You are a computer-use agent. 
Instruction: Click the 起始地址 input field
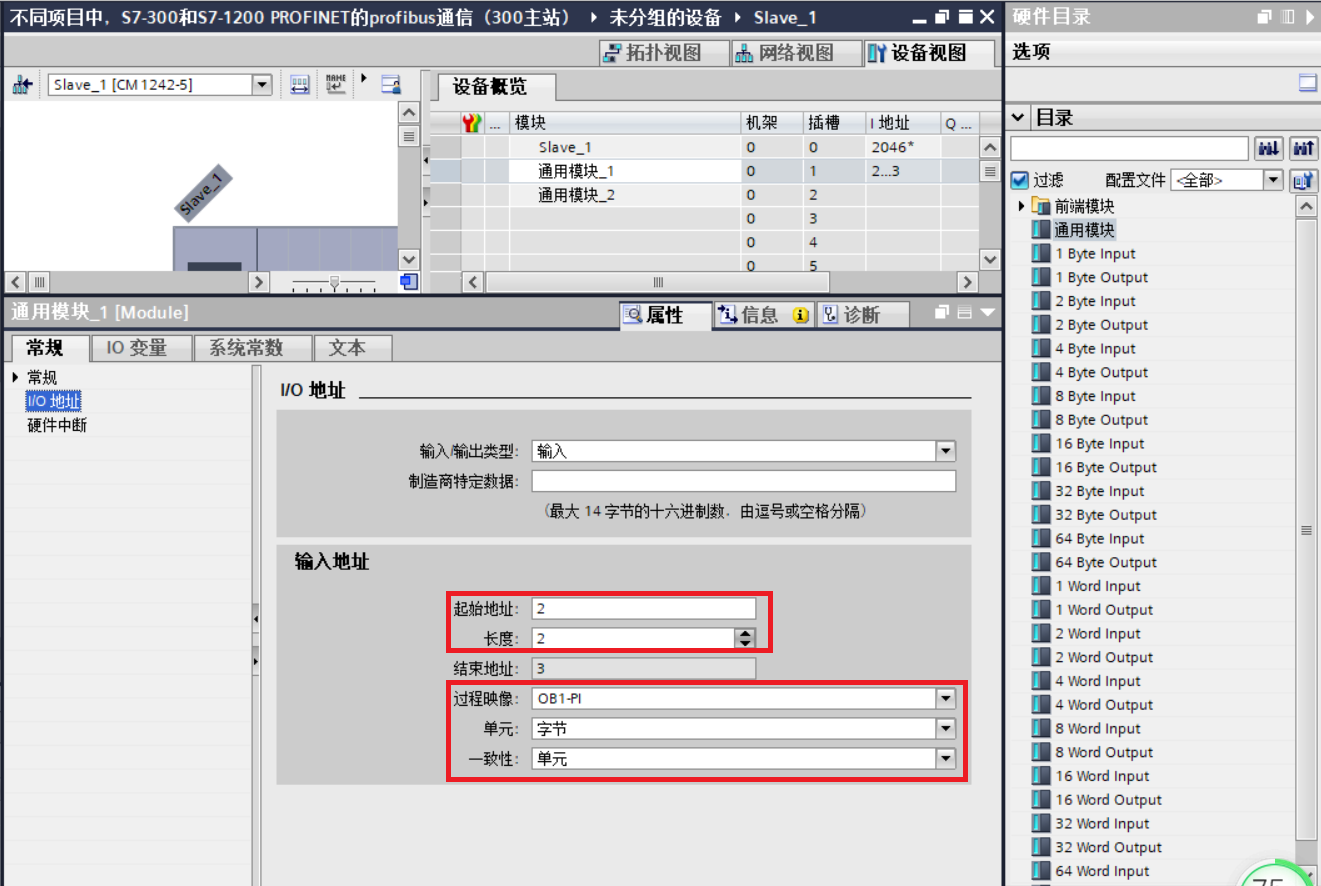644,608
